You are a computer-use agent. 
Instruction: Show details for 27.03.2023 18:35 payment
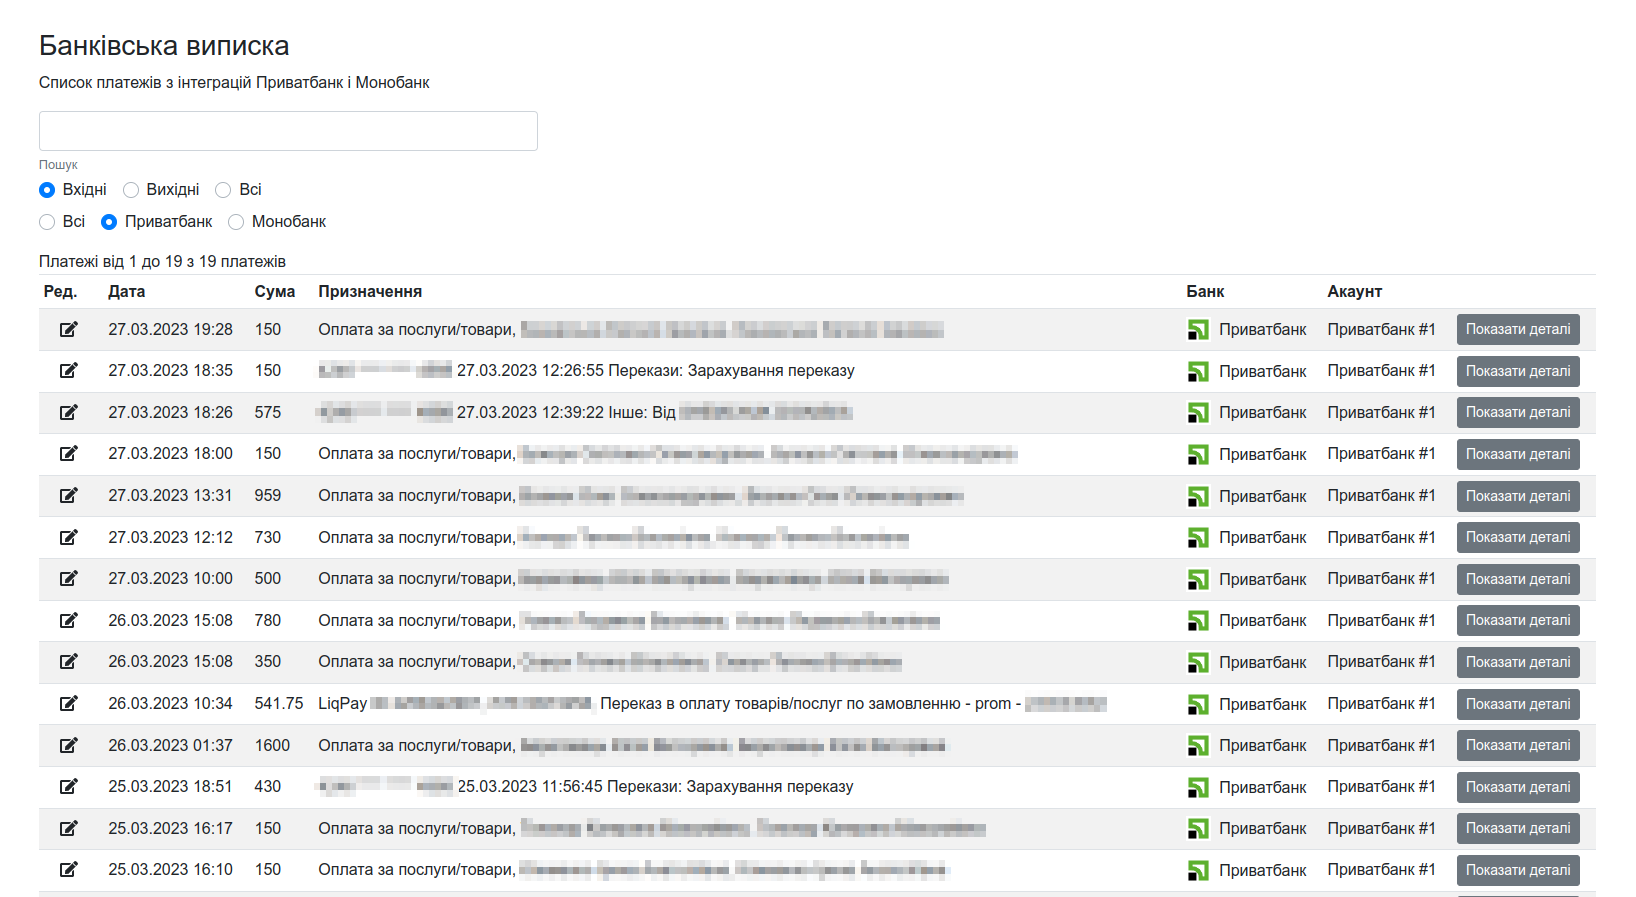[x=1518, y=371]
